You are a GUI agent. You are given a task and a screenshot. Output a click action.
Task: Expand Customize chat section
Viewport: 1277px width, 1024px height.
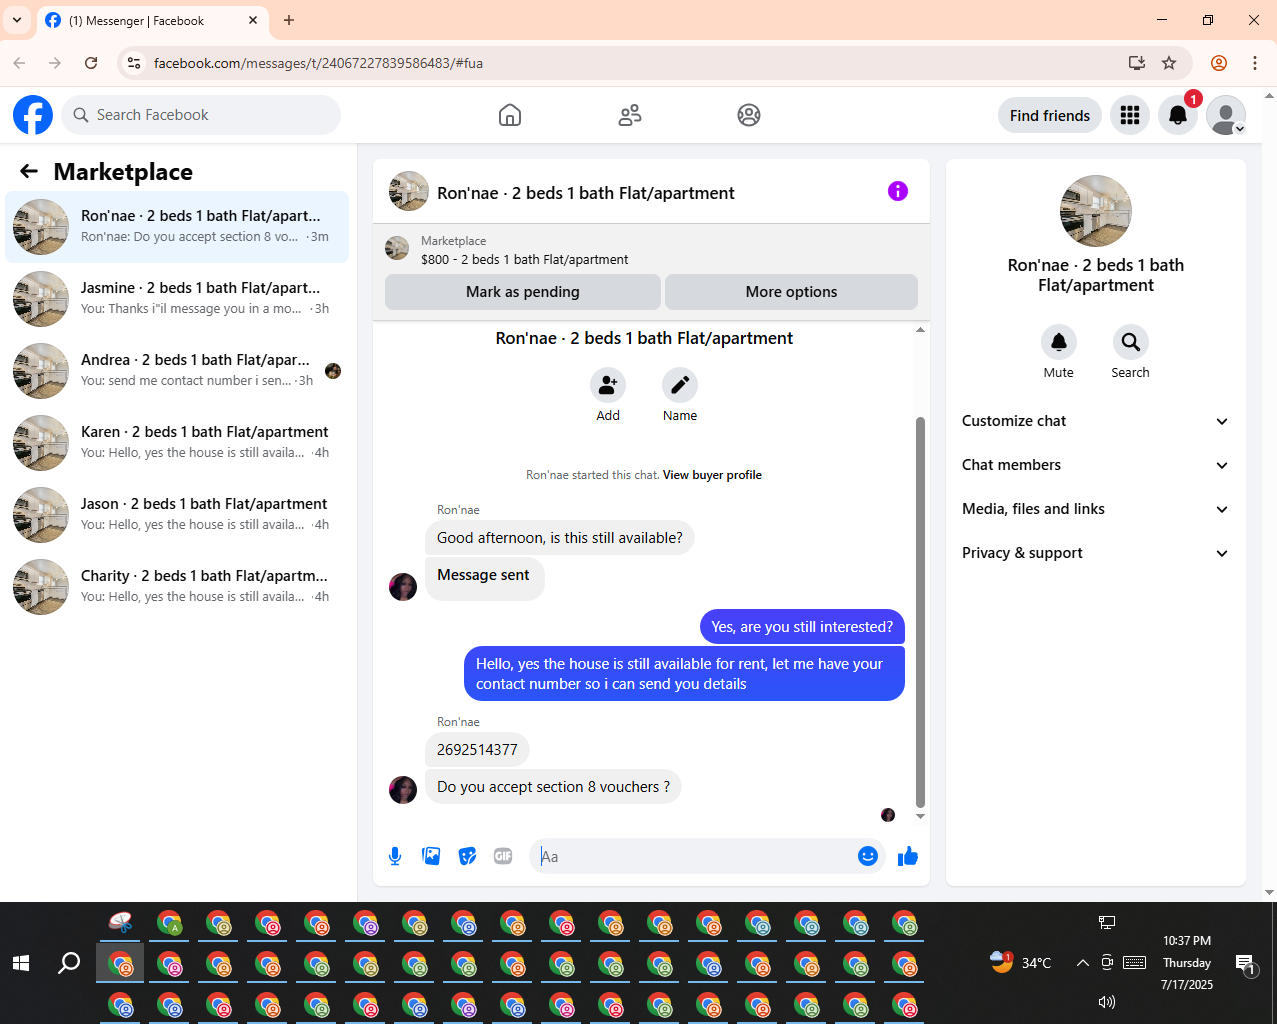[1095, 421]
